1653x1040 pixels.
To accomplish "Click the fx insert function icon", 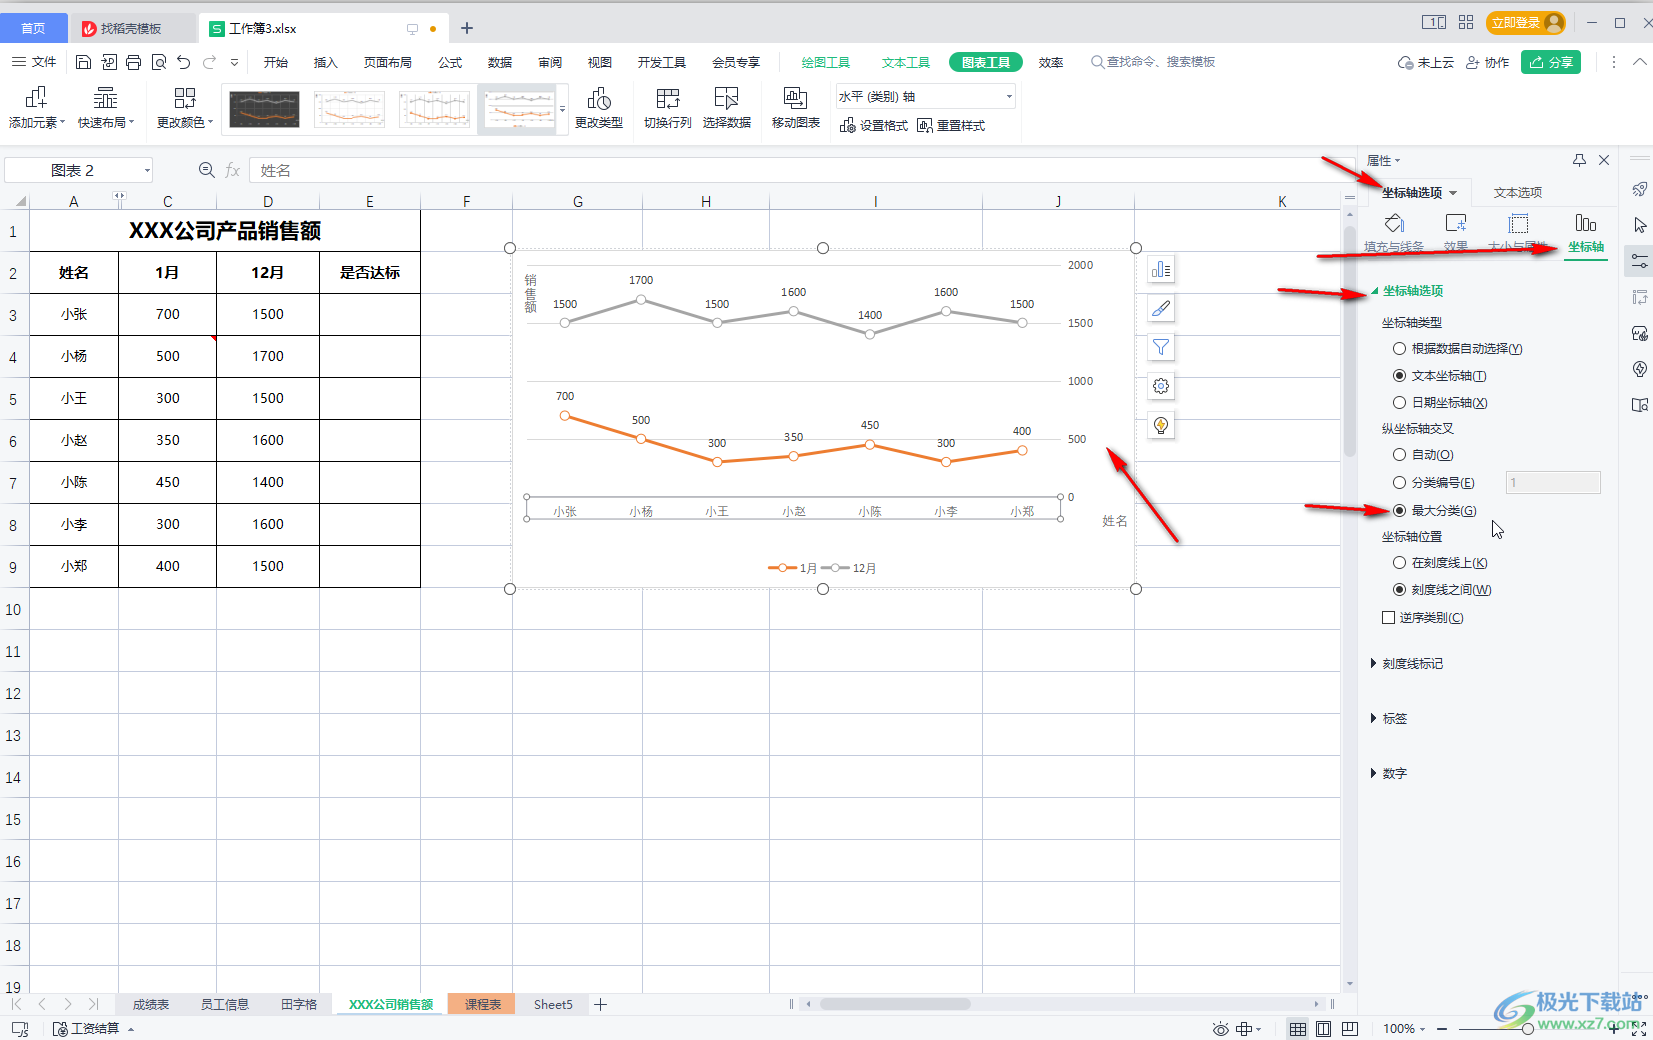I will pyautogui.click(x=233, y=170).
